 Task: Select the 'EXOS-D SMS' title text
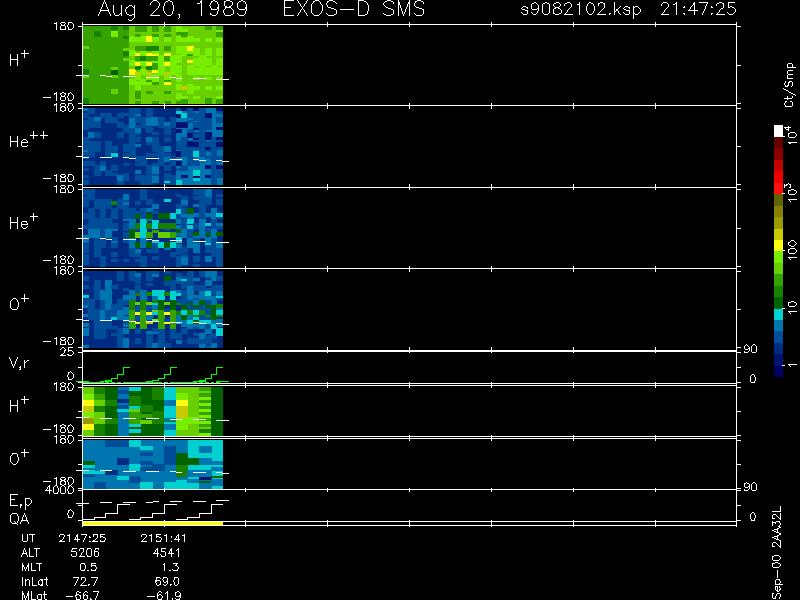(354, 9)
